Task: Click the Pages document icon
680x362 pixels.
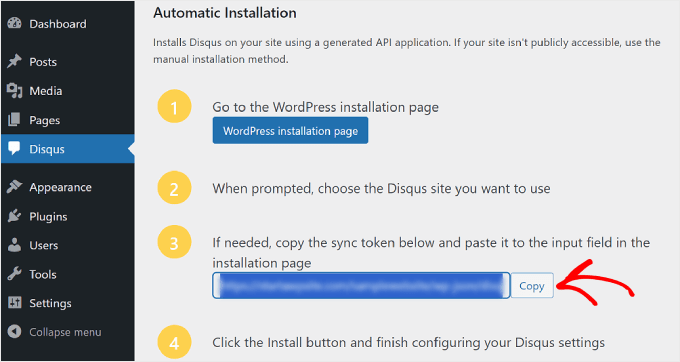Action: pyautogui.click(x=14, y=120)
